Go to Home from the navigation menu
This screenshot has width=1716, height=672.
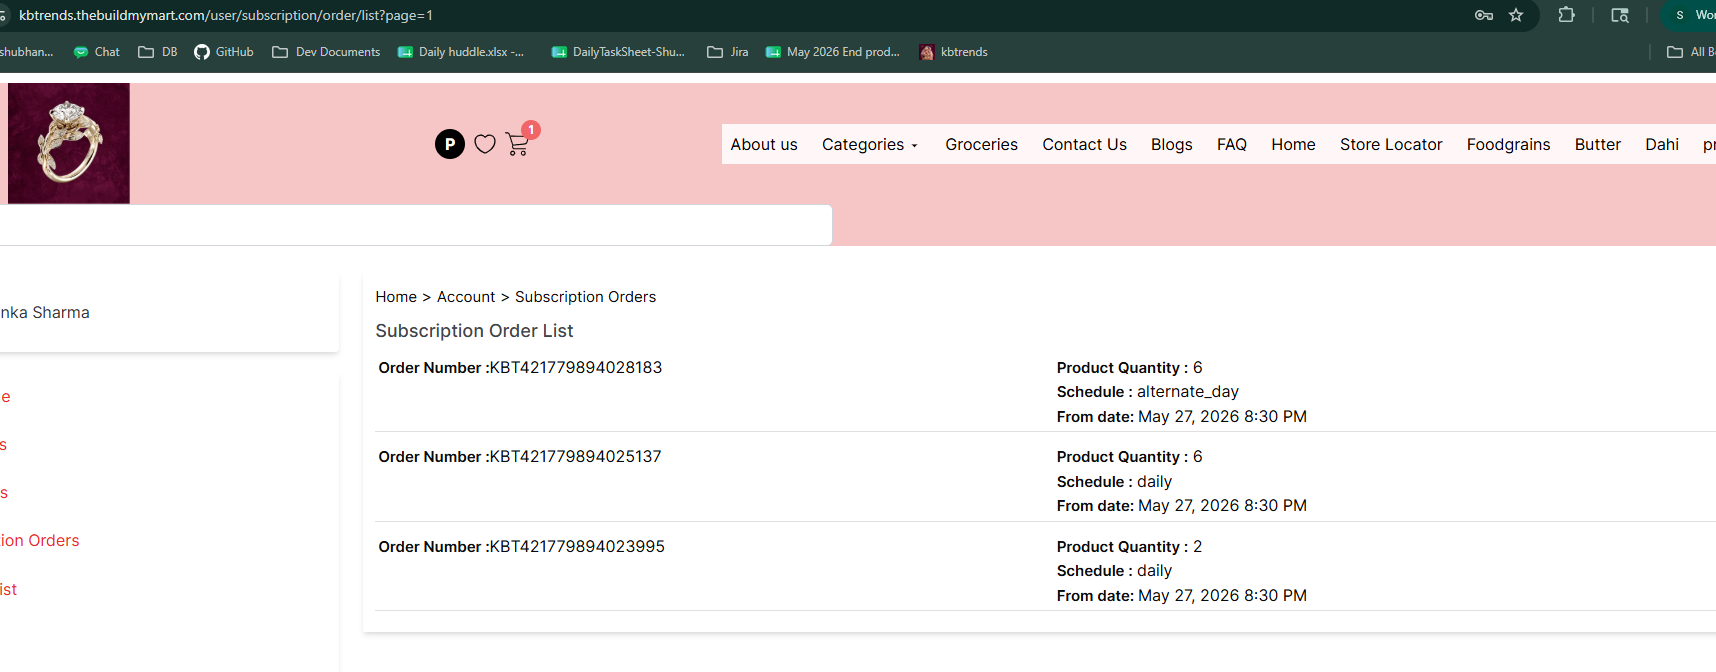click(x=1293, y=145)
